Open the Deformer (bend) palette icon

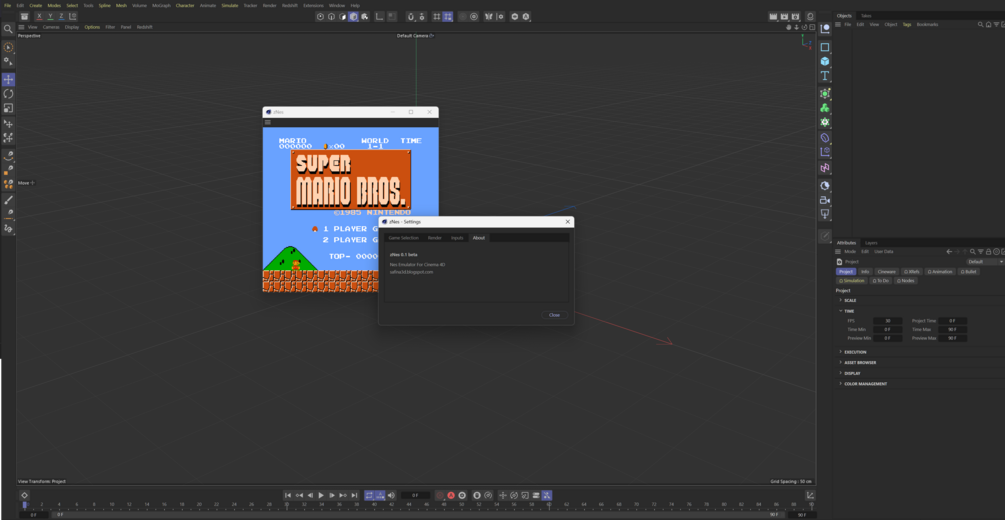825,138
